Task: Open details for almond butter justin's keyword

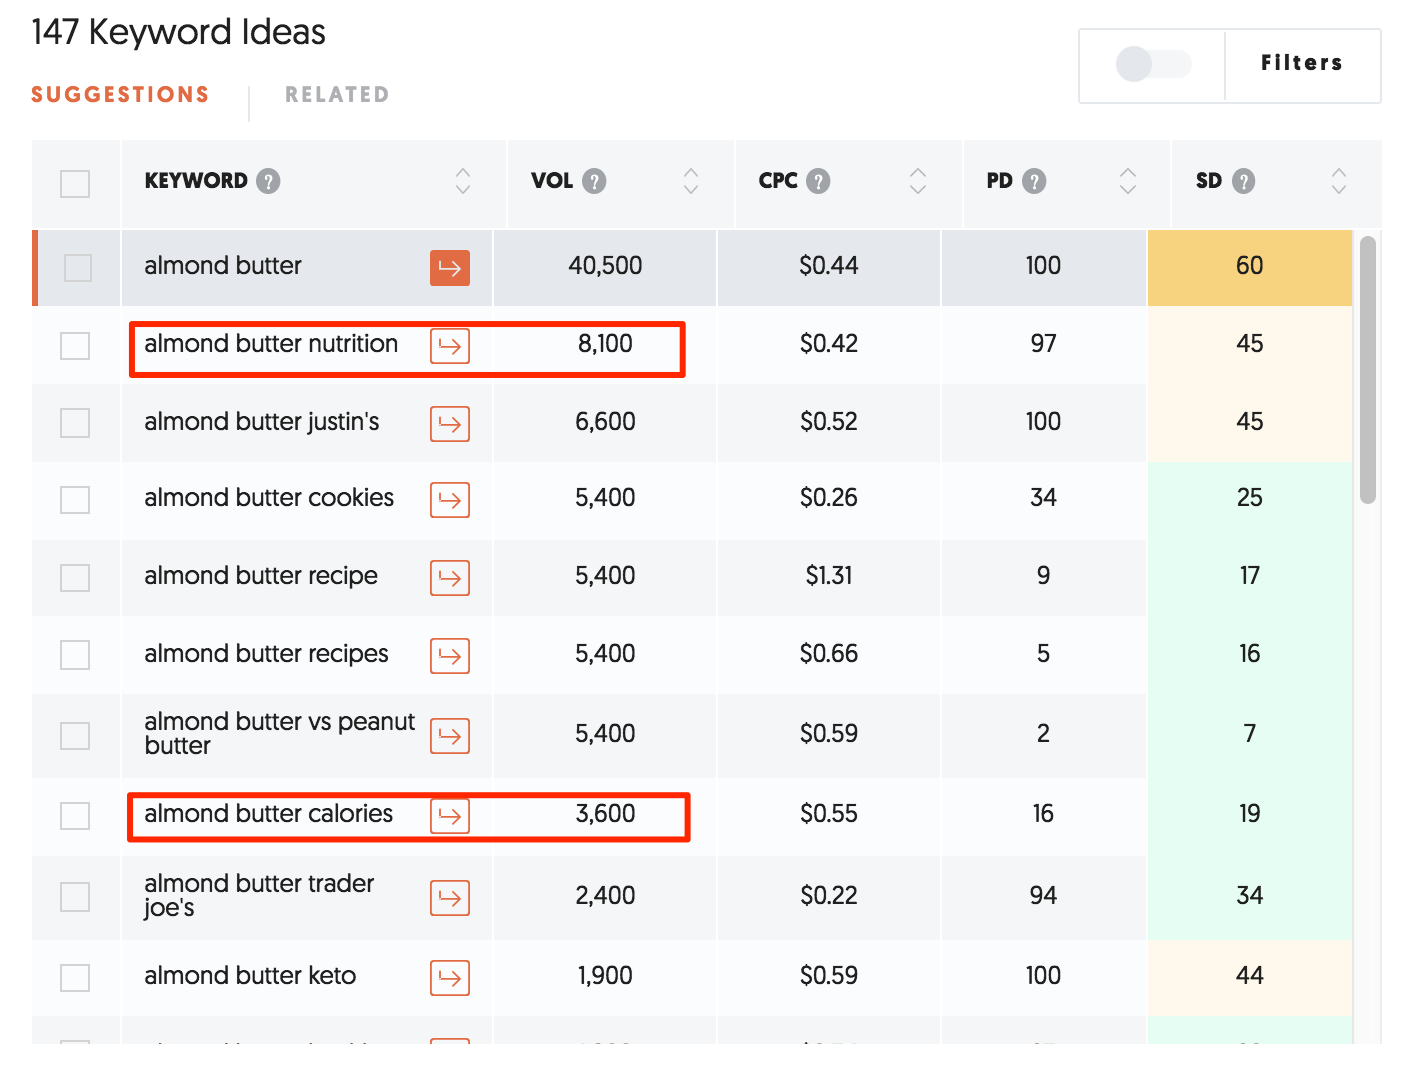Action: click(x=449, y=423)
